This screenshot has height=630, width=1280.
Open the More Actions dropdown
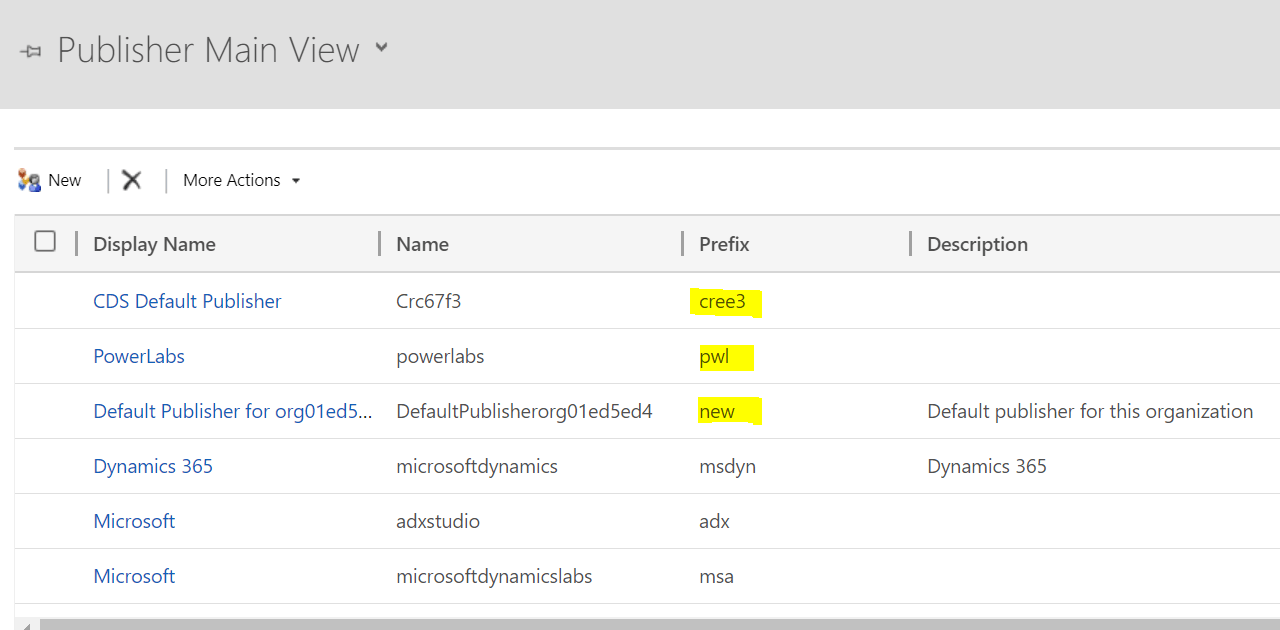click(242, 180)
